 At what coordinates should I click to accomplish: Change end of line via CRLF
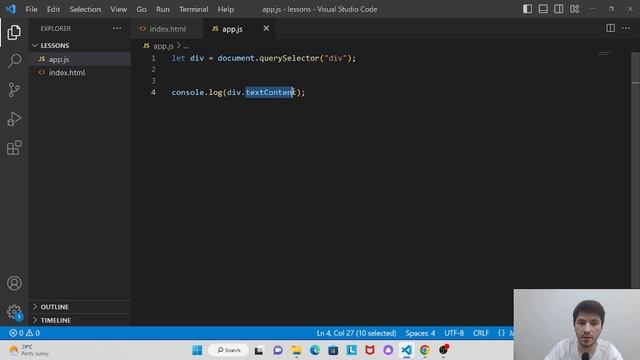coord(481,333)
